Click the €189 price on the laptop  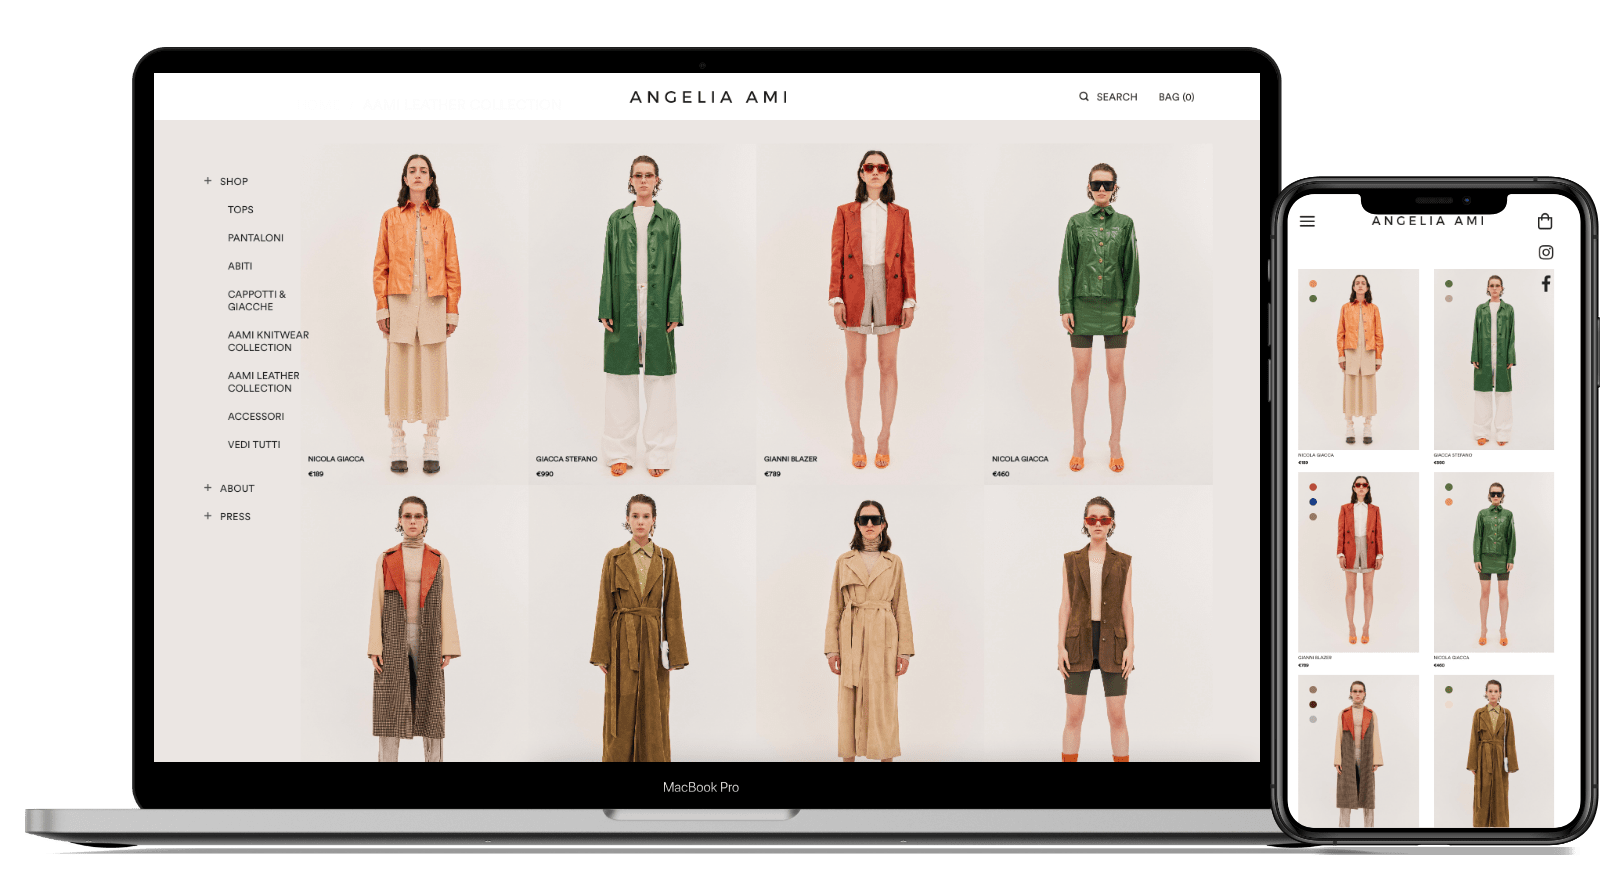(316, 474)
